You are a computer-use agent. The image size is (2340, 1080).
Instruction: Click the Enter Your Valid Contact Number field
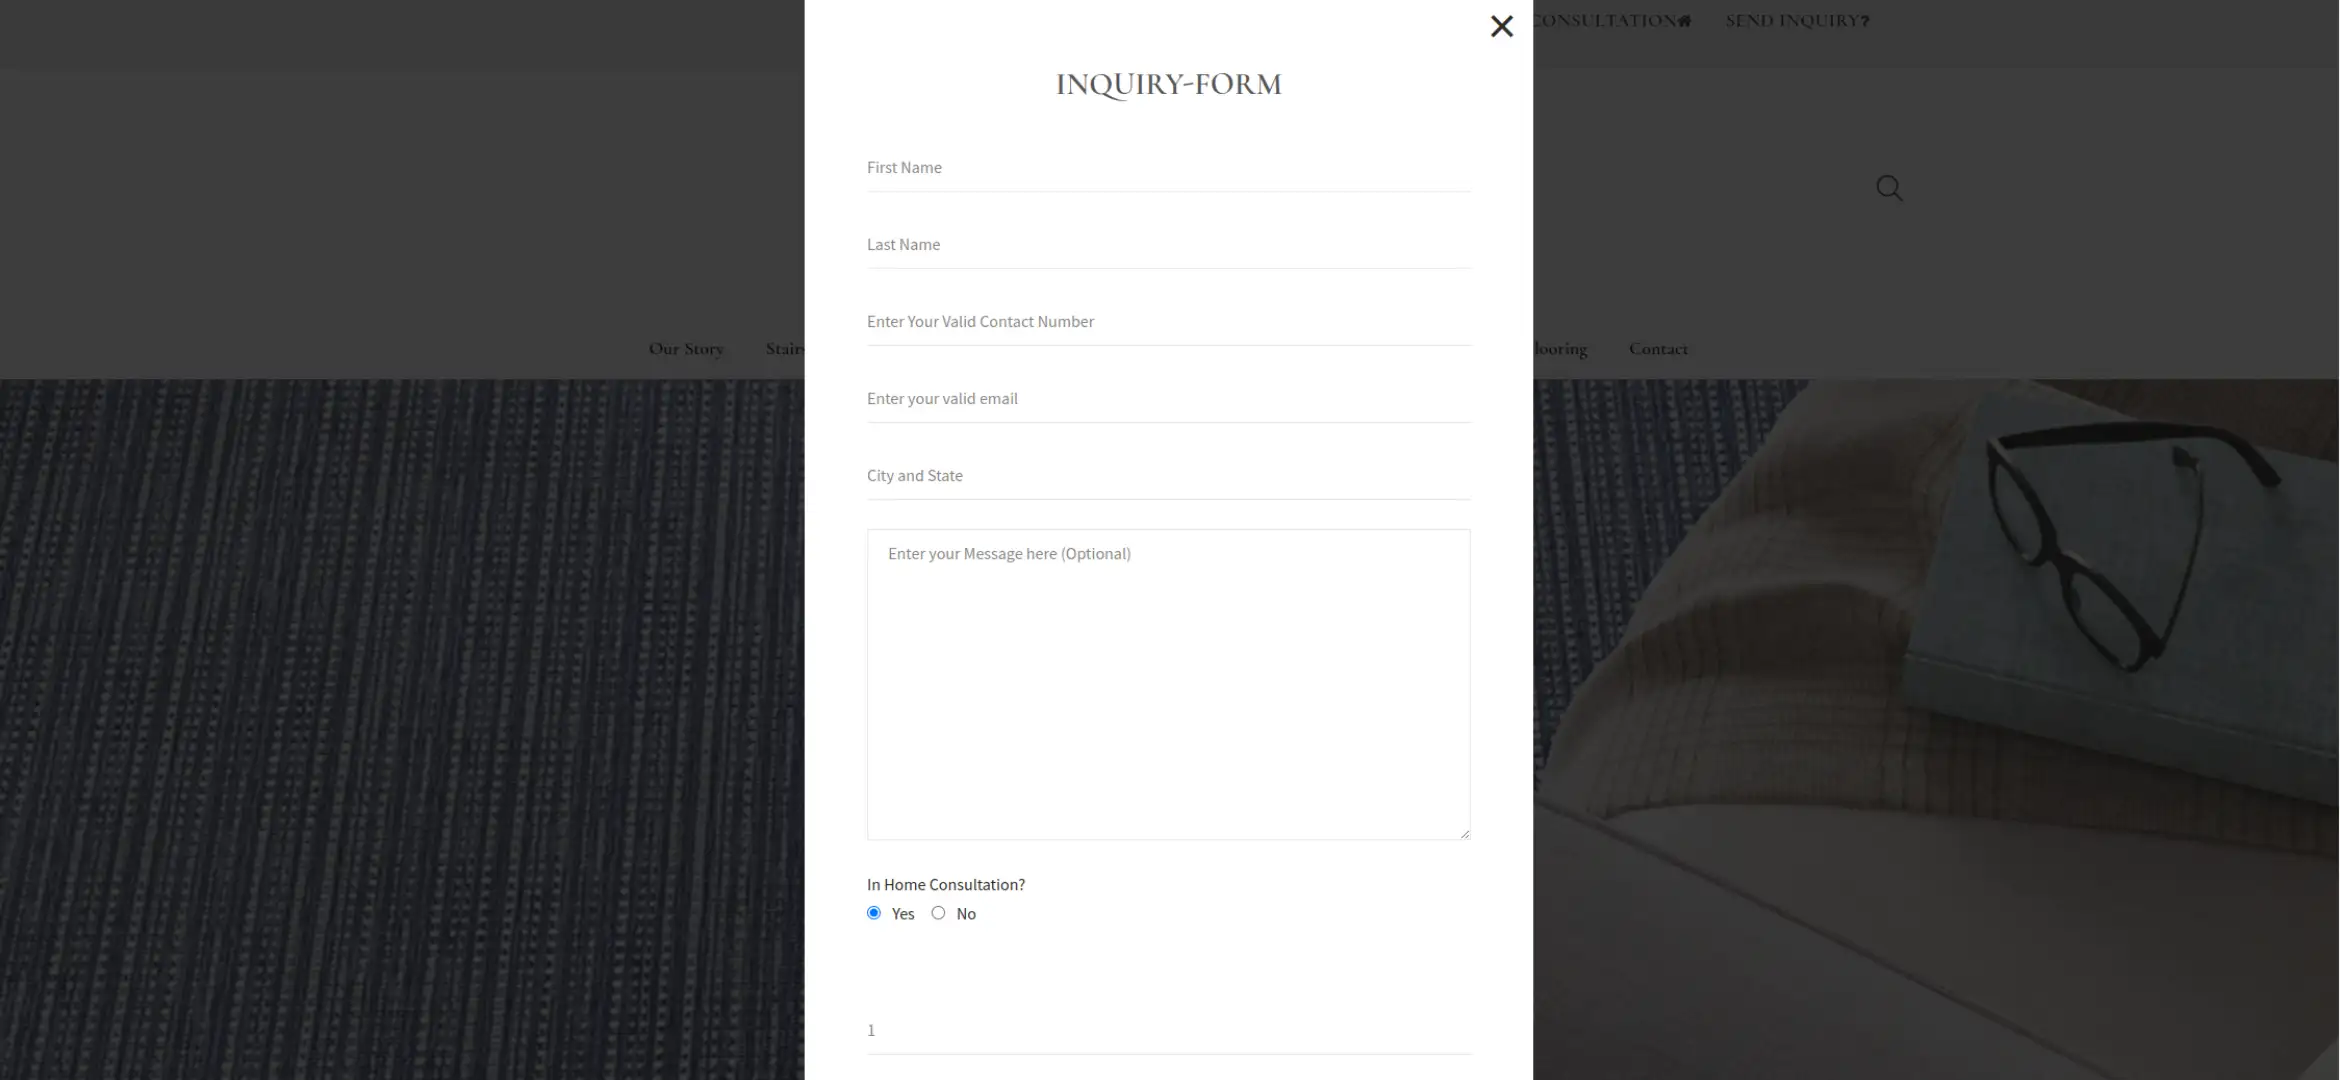(1168, 322)
